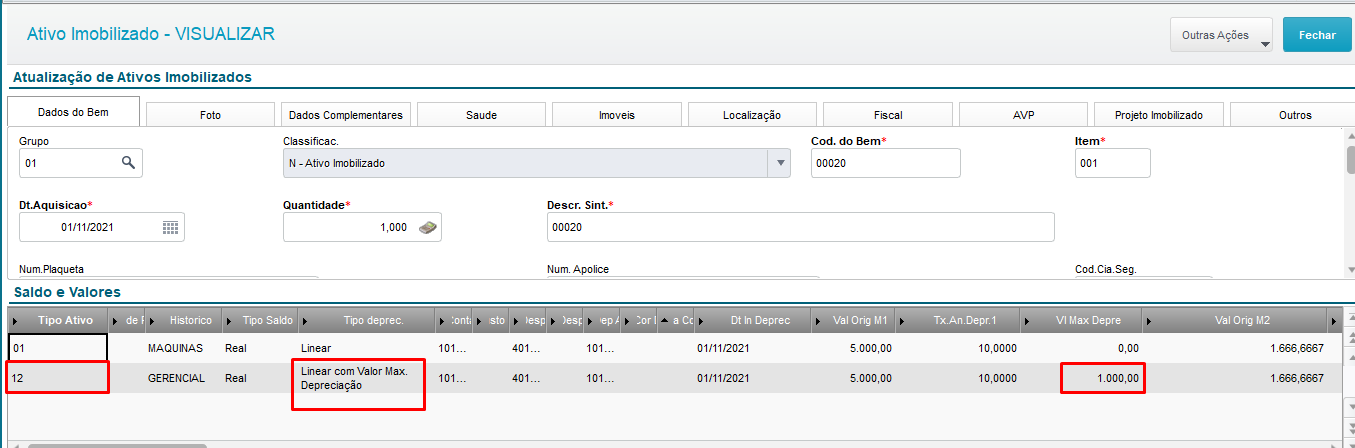Click the "Linear" cell in MAQUINAS row
This screenshot has width=1355, height=448.
tap(366, 348)
